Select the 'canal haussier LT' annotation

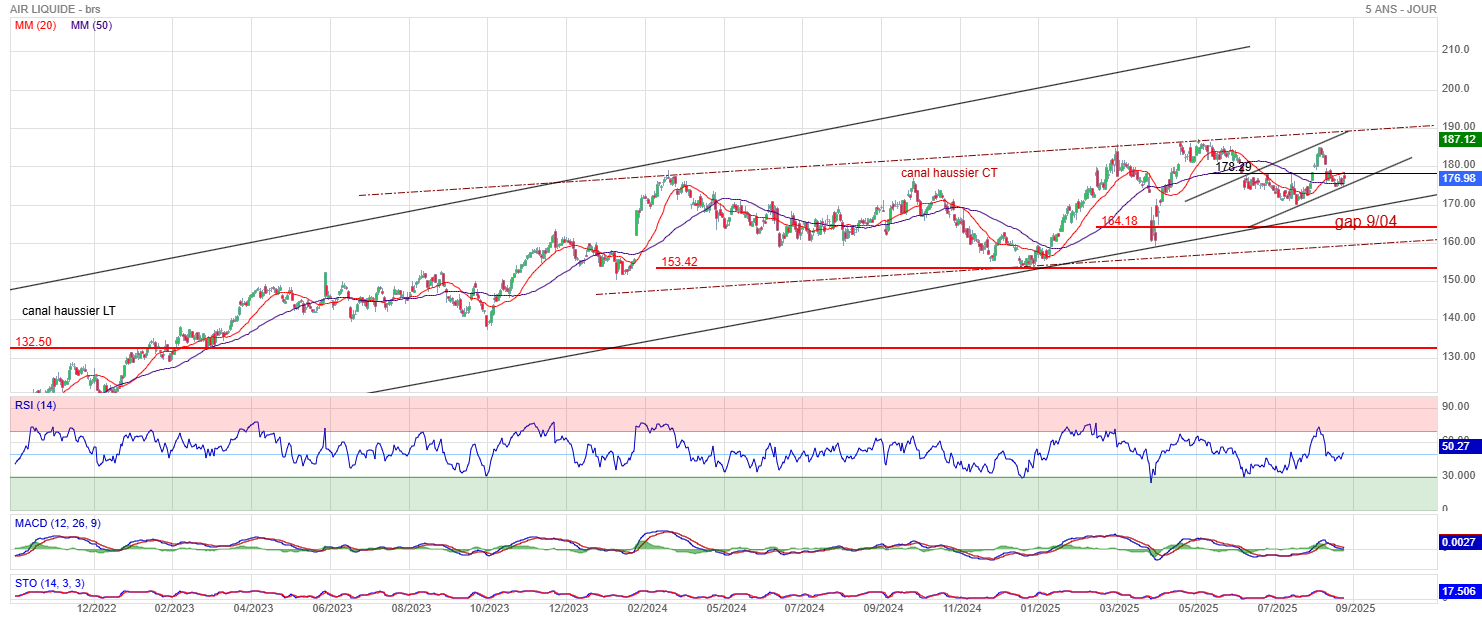pyautogui.click(x=68, y=311)
